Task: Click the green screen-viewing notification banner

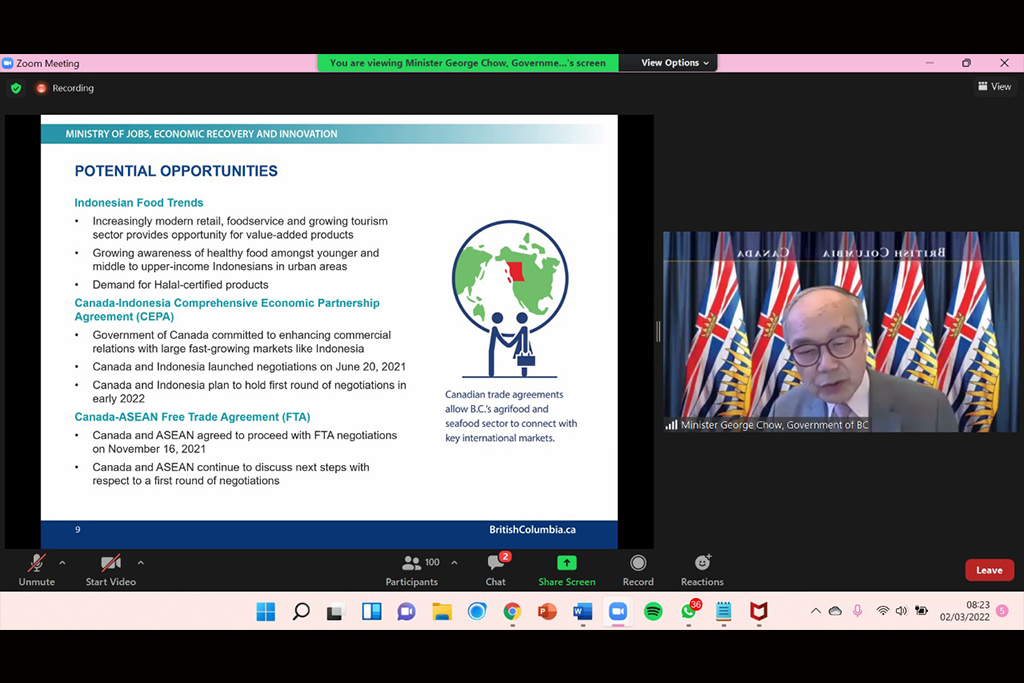Action: tap(467, 63)
